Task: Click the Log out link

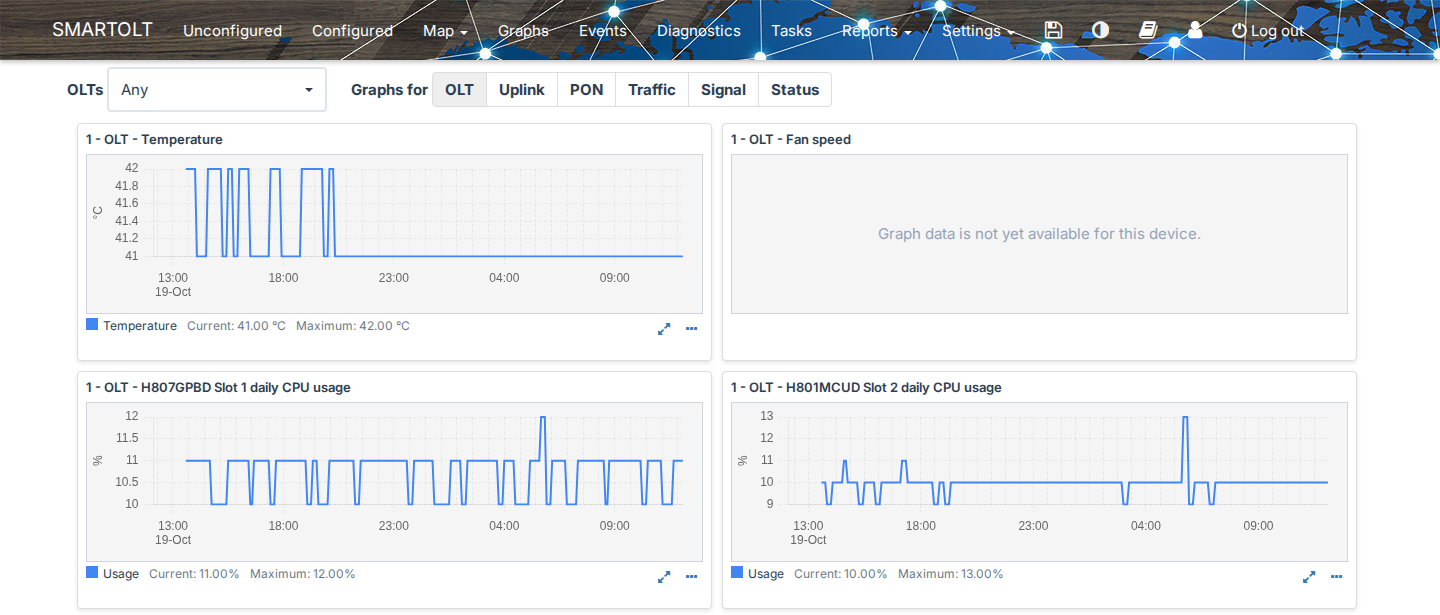Action: point(1268,31)
